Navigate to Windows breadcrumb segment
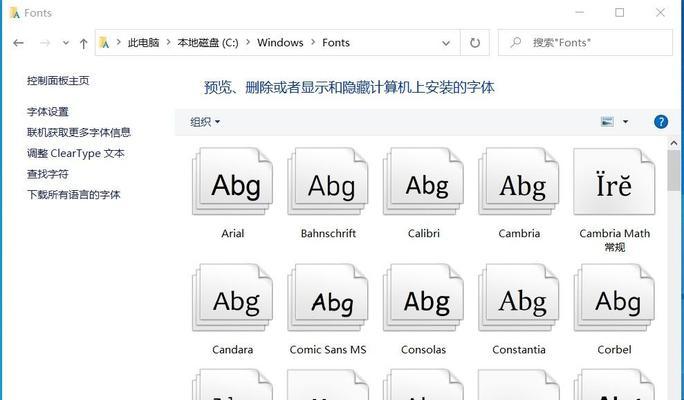684x400 pixels. click(280, 42)
